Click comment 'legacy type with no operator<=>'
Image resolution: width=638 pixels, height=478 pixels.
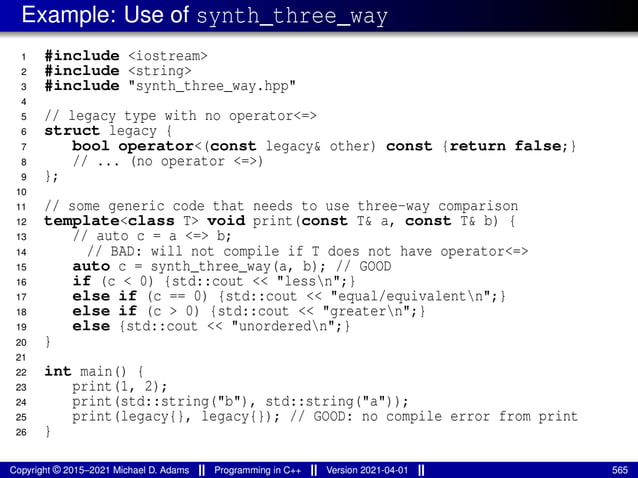coord(180,116)
